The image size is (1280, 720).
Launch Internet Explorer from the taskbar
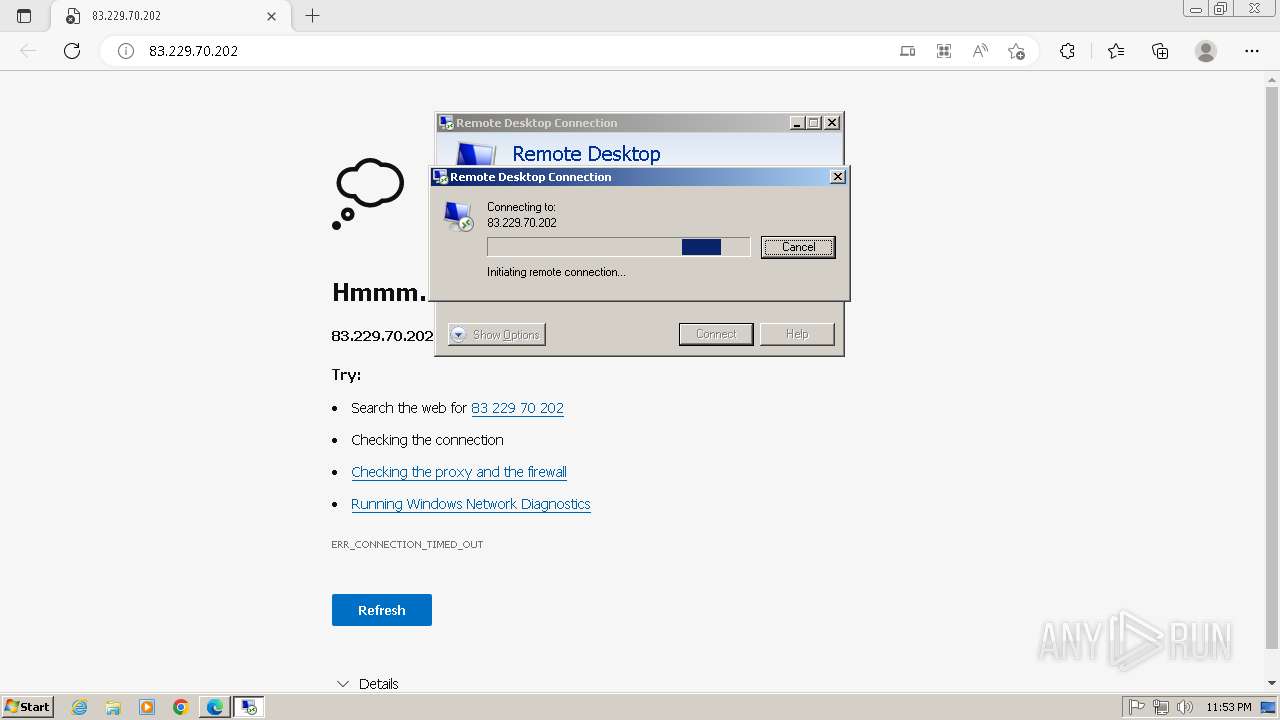pyautogui.click(x=80, y=707)
